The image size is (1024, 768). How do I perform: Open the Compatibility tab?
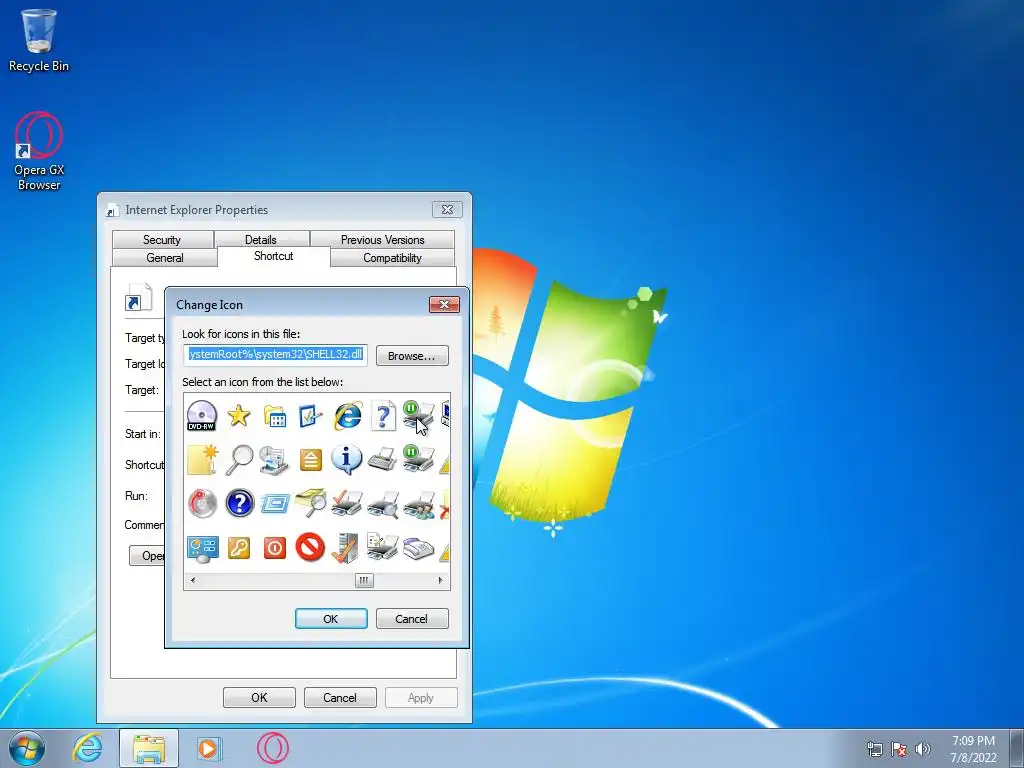[392, 257]
